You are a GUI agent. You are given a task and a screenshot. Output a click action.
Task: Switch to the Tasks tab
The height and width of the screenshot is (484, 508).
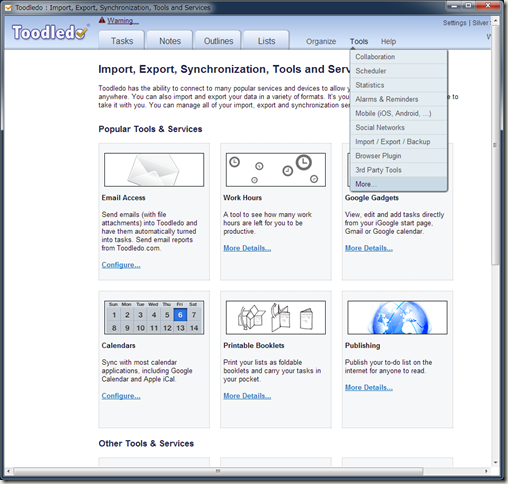pos(122,41)
